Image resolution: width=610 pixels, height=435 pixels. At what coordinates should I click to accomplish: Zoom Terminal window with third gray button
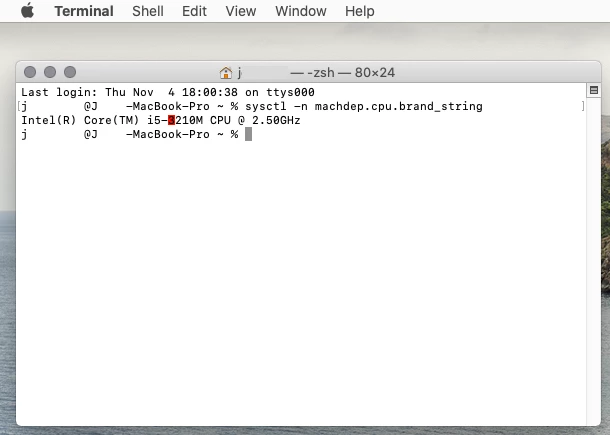click(x=70, y=72)
